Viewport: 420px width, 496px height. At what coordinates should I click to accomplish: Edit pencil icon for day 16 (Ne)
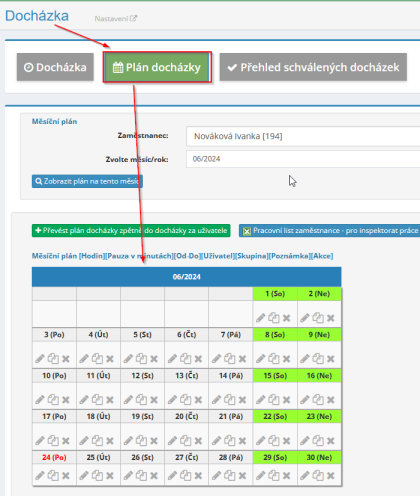(x=305, y=400)
